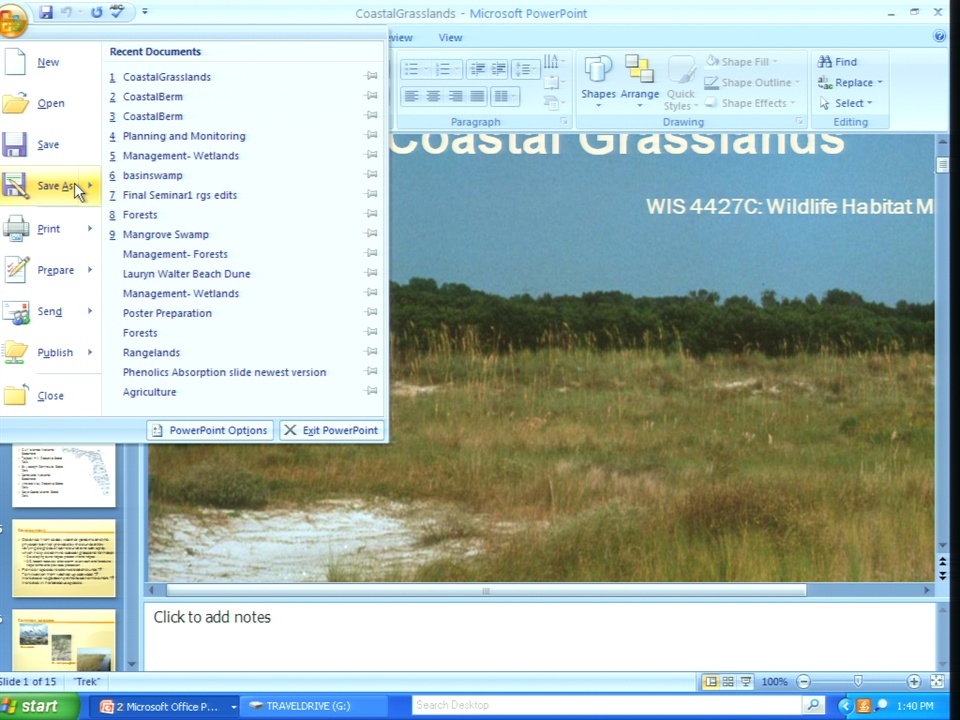The width and height of the screenshot is (960, 720).
Task: Open the Shapes gallery
Action: click(x=598, y=82)
